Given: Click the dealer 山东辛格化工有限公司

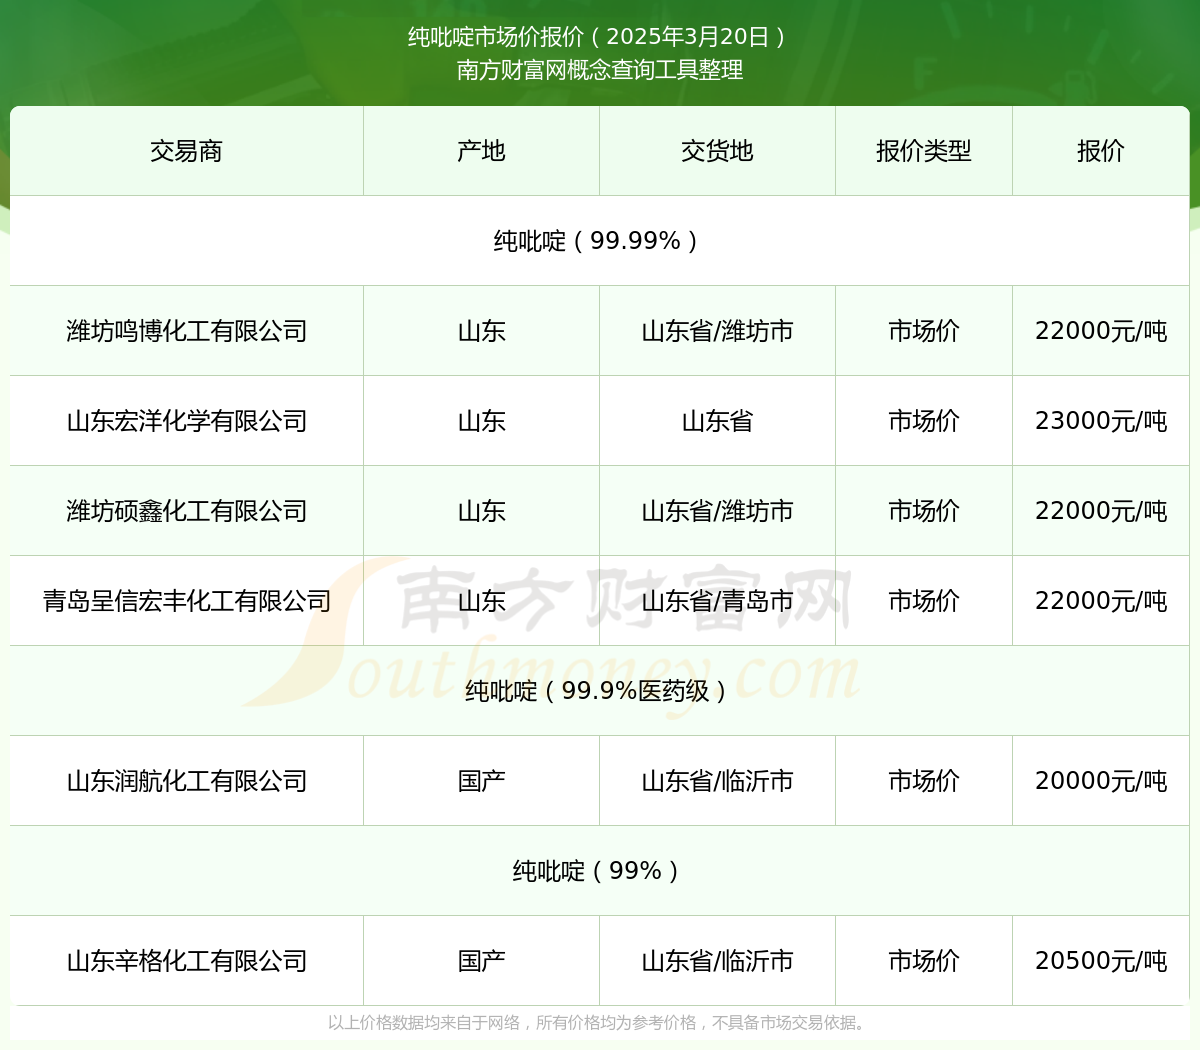Looking at the screenshot, I should pyautogui.click(x=187, y=961).
